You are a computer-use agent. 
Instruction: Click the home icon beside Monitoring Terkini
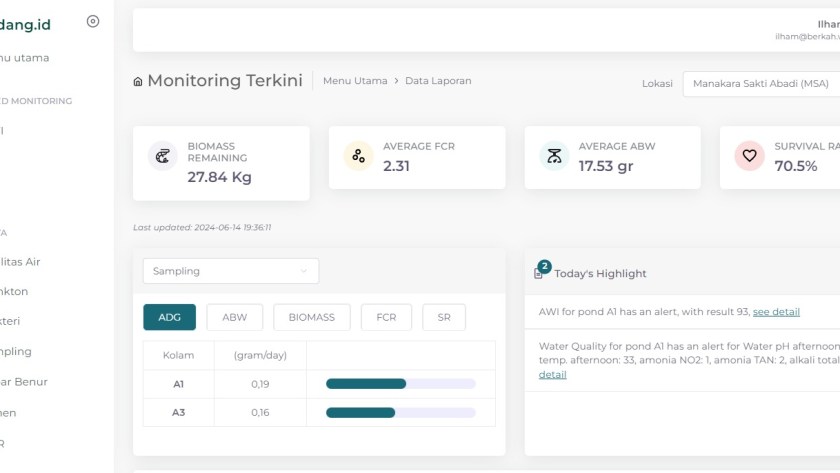138,81
